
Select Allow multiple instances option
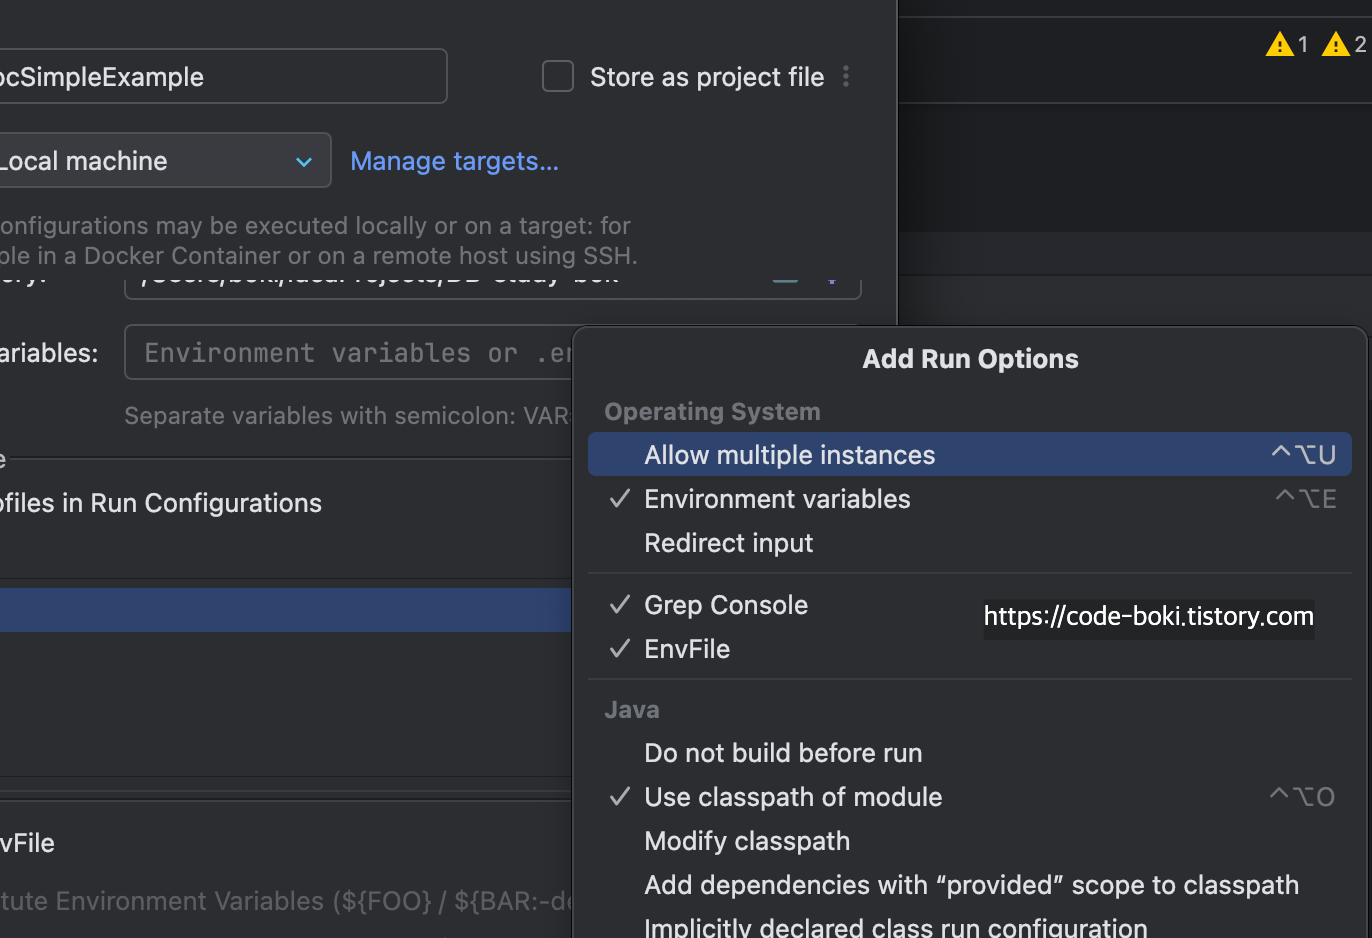coord(789,455)
